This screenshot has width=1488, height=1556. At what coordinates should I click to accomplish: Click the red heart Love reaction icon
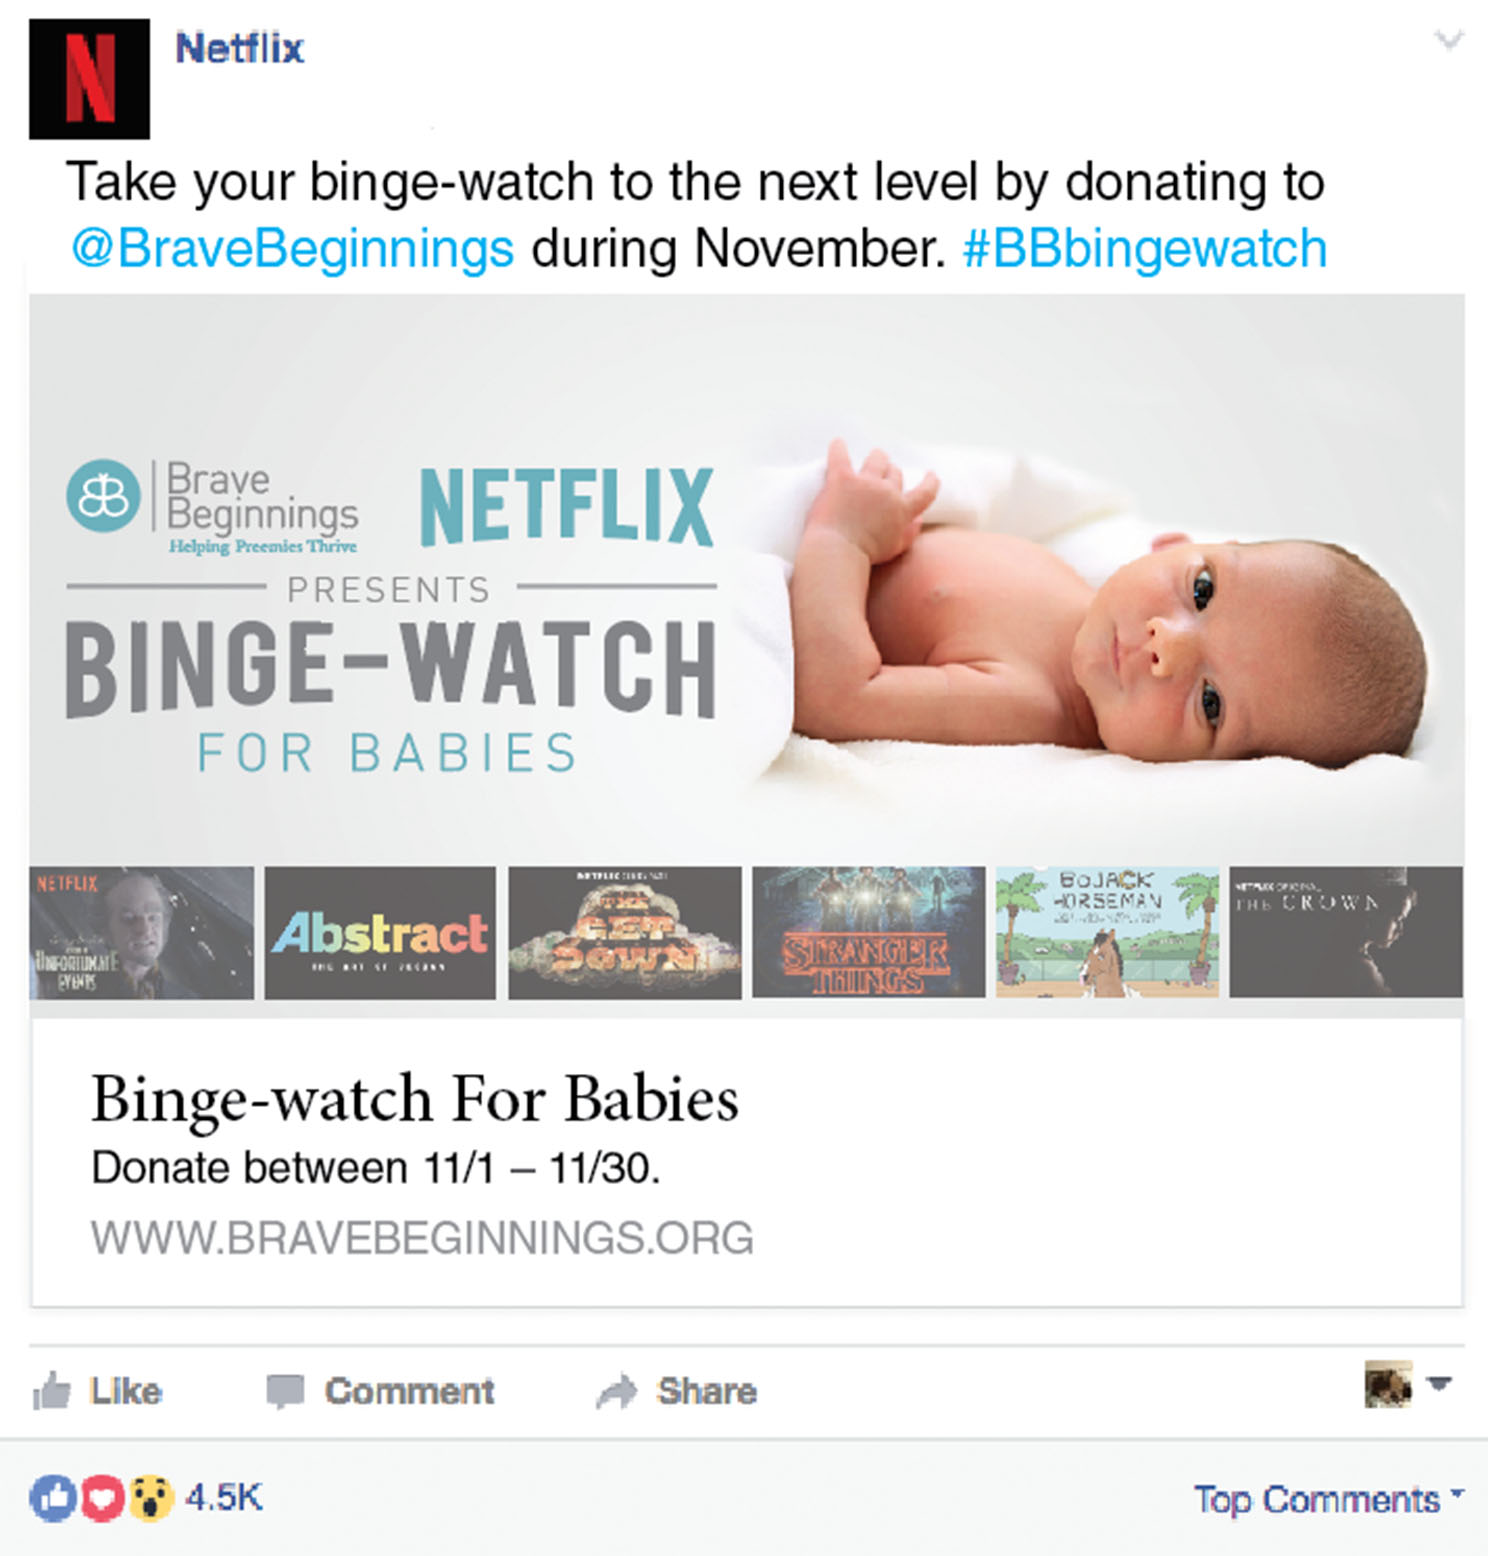pos(101,1498)
